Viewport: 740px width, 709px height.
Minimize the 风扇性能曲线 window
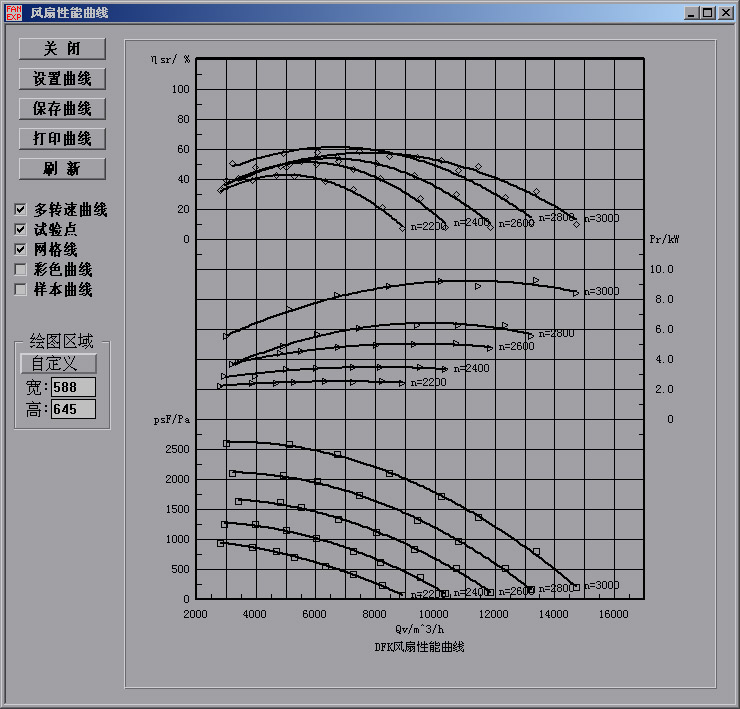click(692, 13)
